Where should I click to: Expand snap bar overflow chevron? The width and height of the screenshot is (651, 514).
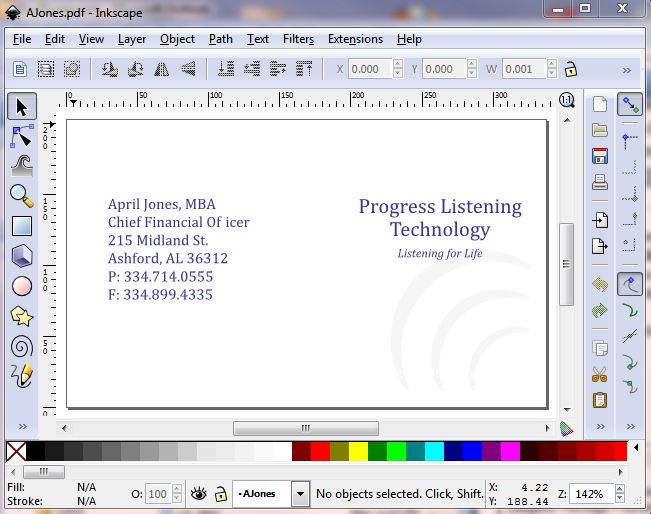point(631,426)
